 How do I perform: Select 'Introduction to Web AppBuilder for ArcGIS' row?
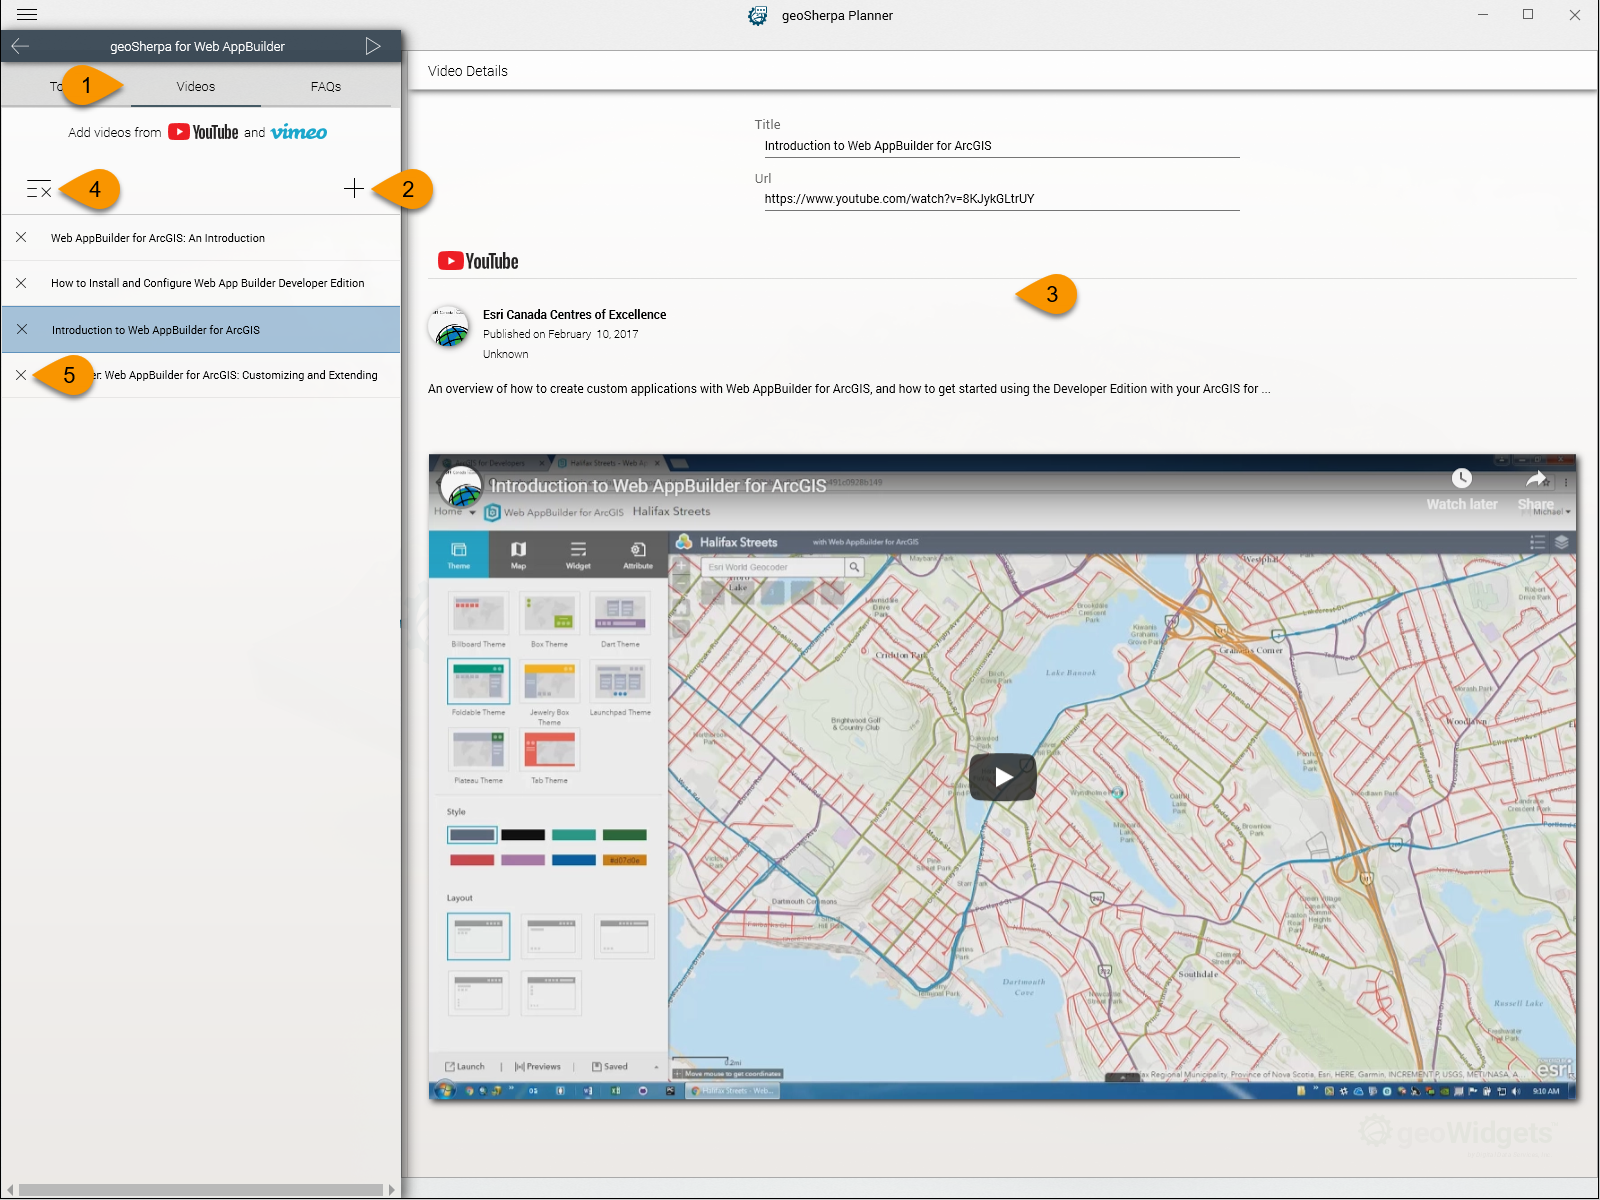[x=201, y=330]
